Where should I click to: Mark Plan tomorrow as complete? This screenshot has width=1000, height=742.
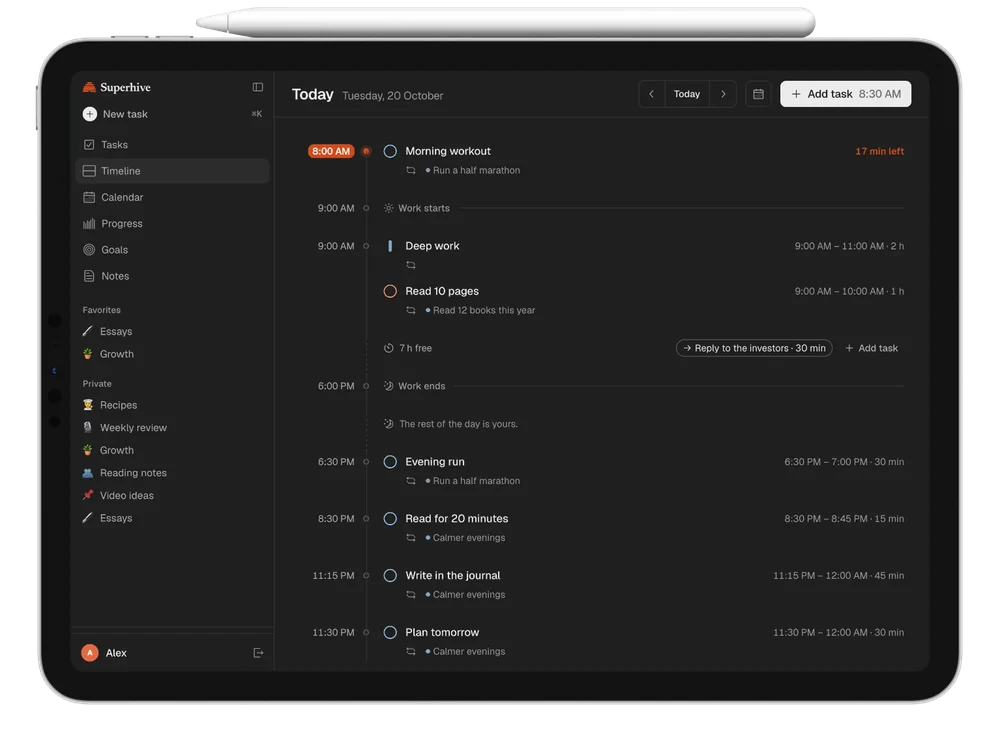(x=390, y=632)
